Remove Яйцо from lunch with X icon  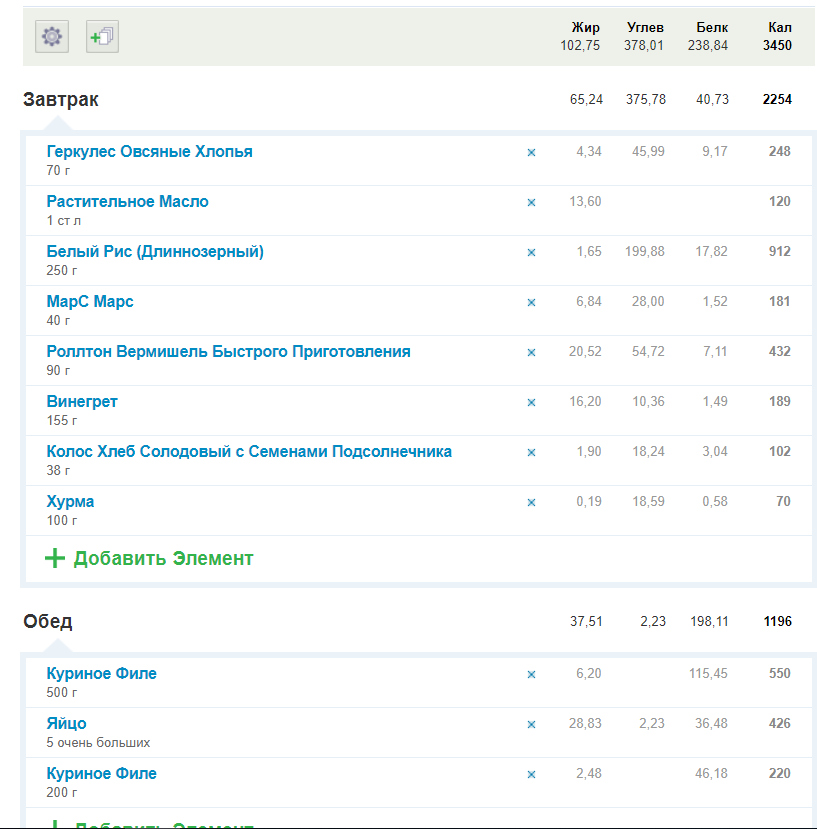[x=531, y=725]
